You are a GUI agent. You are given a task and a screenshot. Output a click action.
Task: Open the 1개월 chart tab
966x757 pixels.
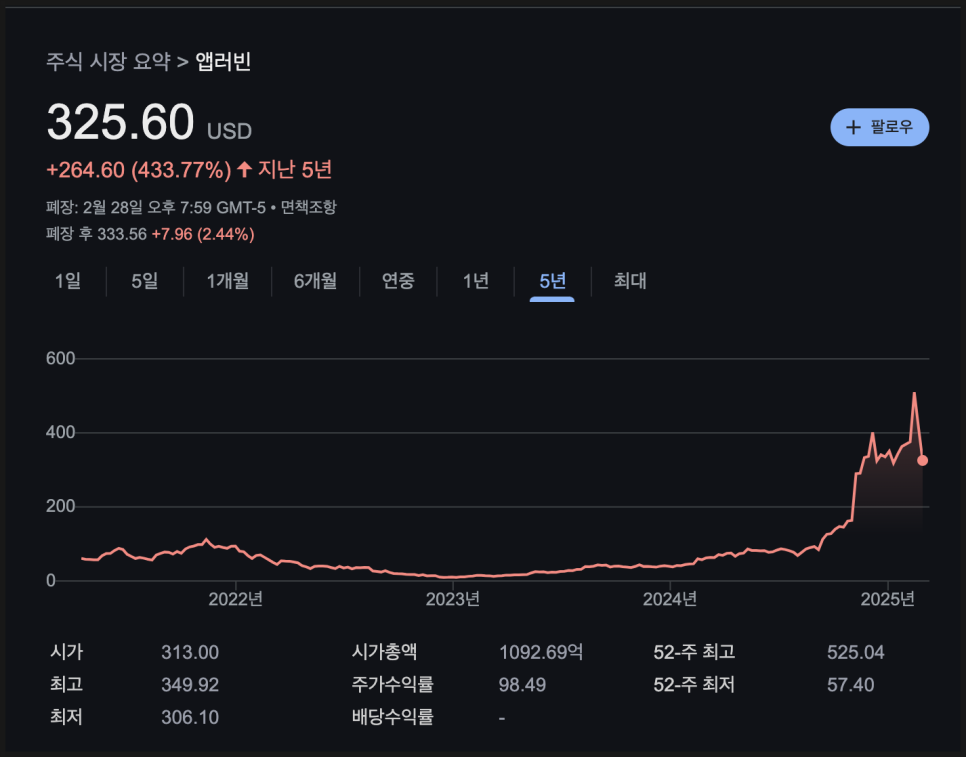click(x=227, y=281)
